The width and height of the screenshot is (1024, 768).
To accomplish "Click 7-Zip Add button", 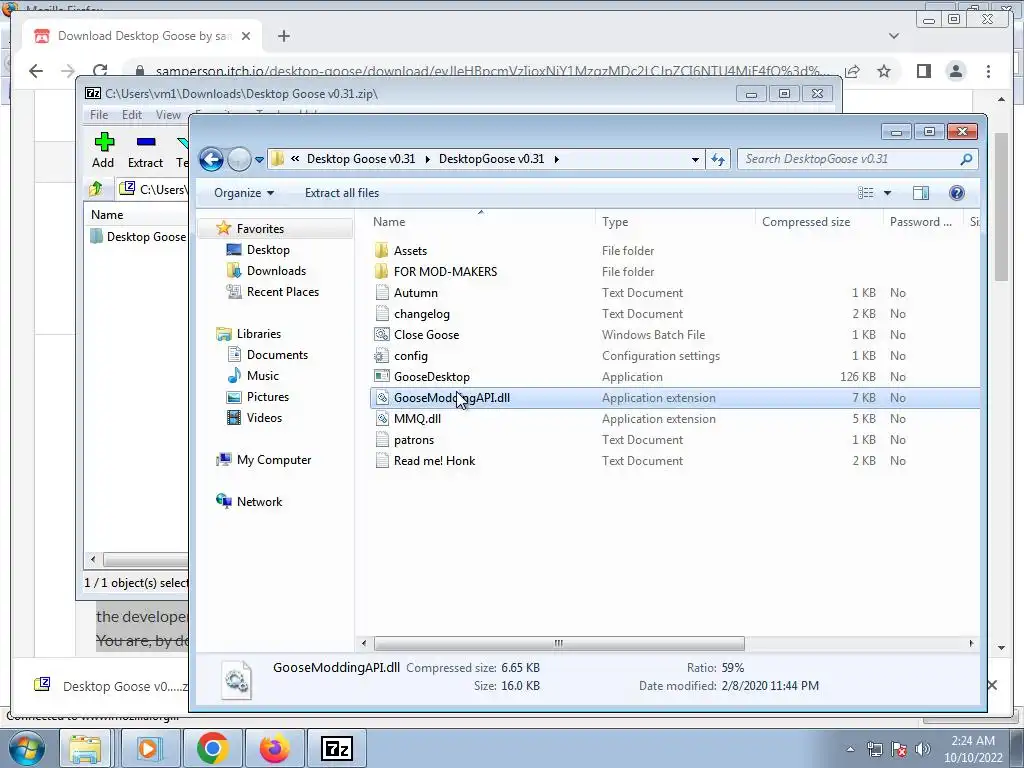I will 103,150.
